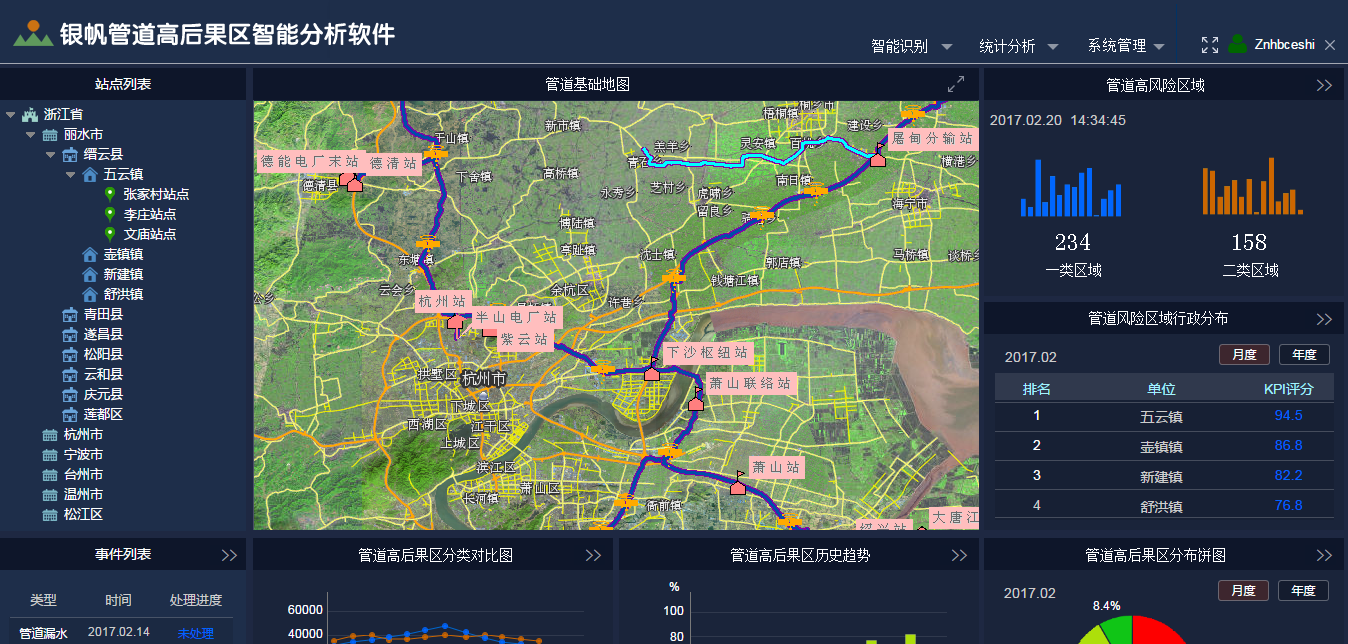Select 云和县 in the station tree

coord(103,374)
